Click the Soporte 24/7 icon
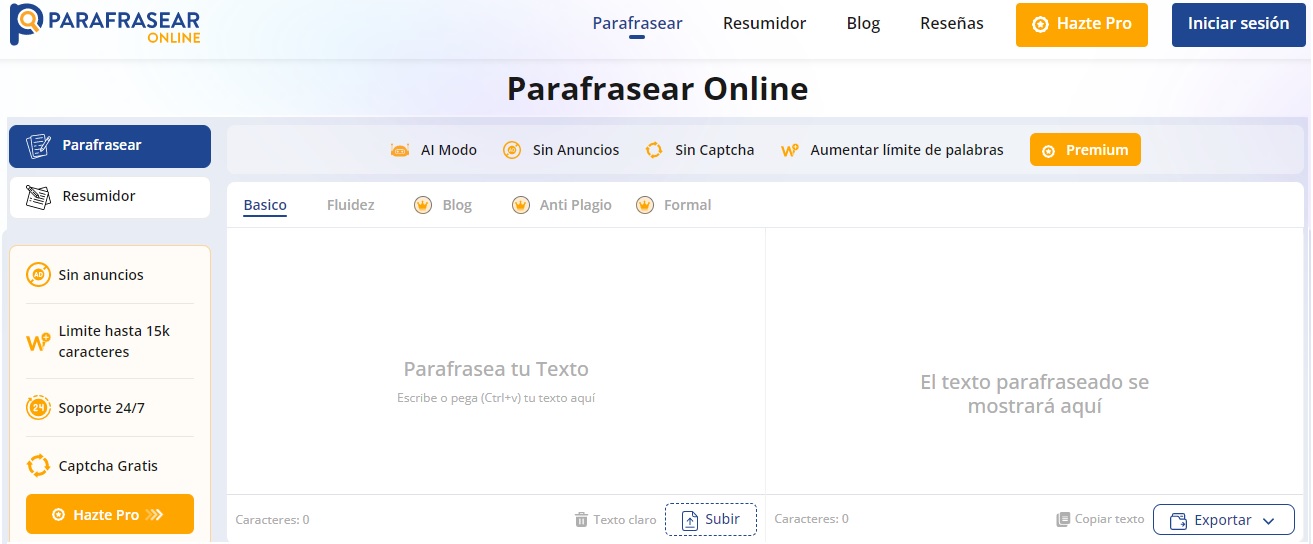1313x544 pixels. 38,408
